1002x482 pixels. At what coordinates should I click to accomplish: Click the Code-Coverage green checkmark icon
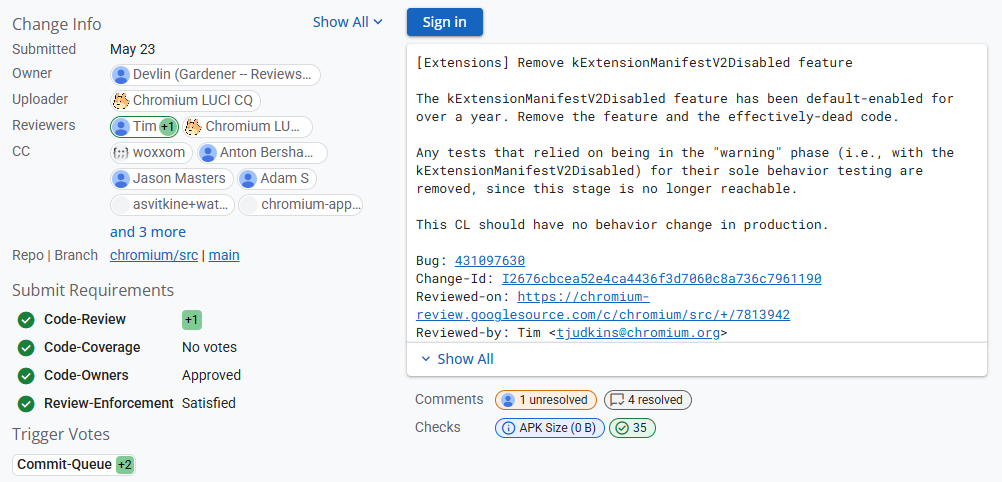coord(26,348)
